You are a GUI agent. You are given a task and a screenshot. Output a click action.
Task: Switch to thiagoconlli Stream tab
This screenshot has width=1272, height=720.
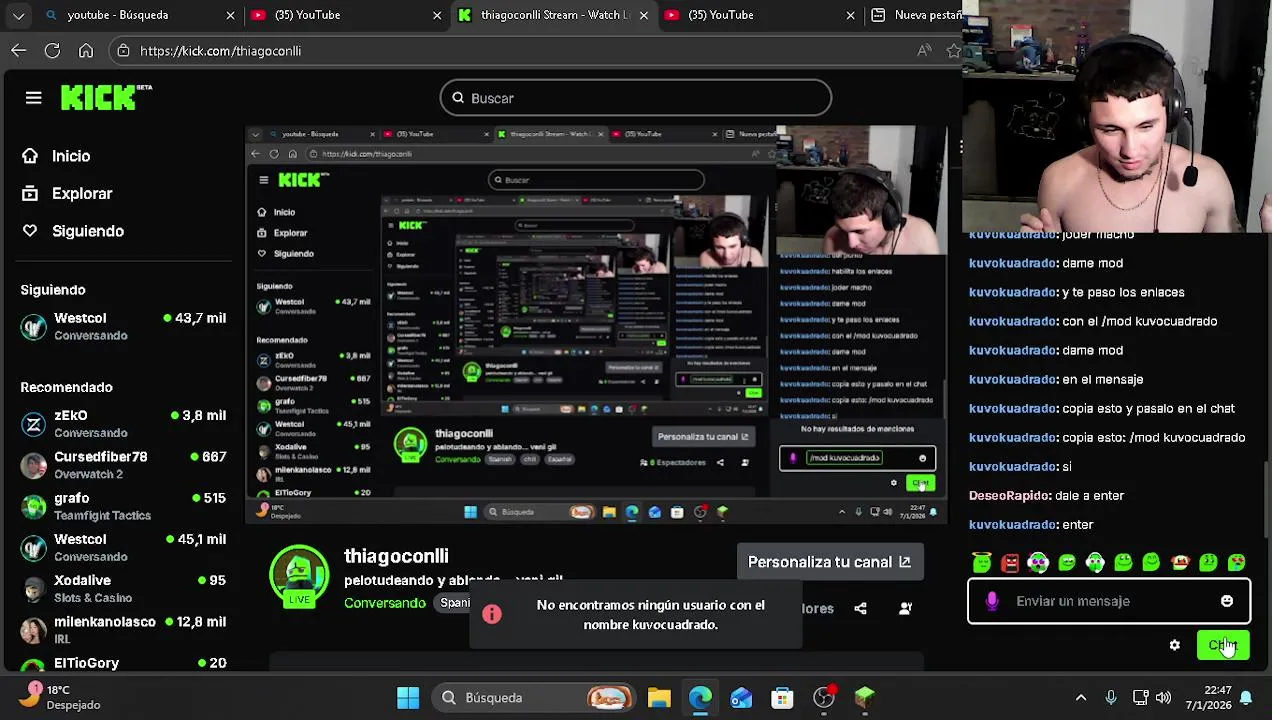tap(553, 15)
